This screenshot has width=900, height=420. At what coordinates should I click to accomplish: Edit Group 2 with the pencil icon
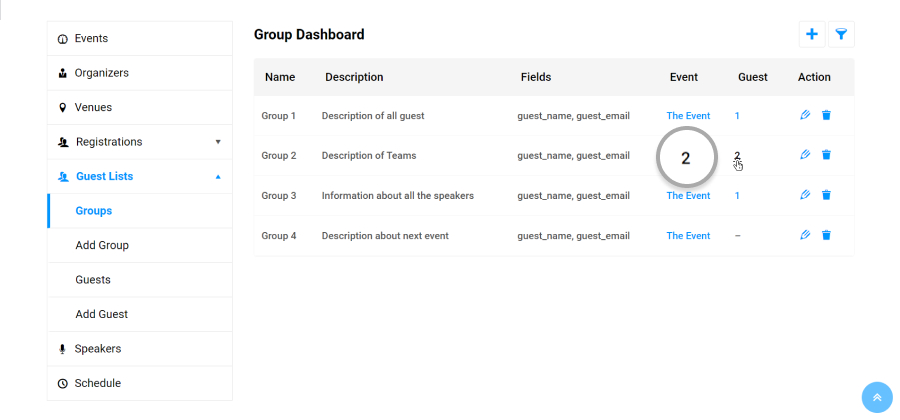(805, 155)
